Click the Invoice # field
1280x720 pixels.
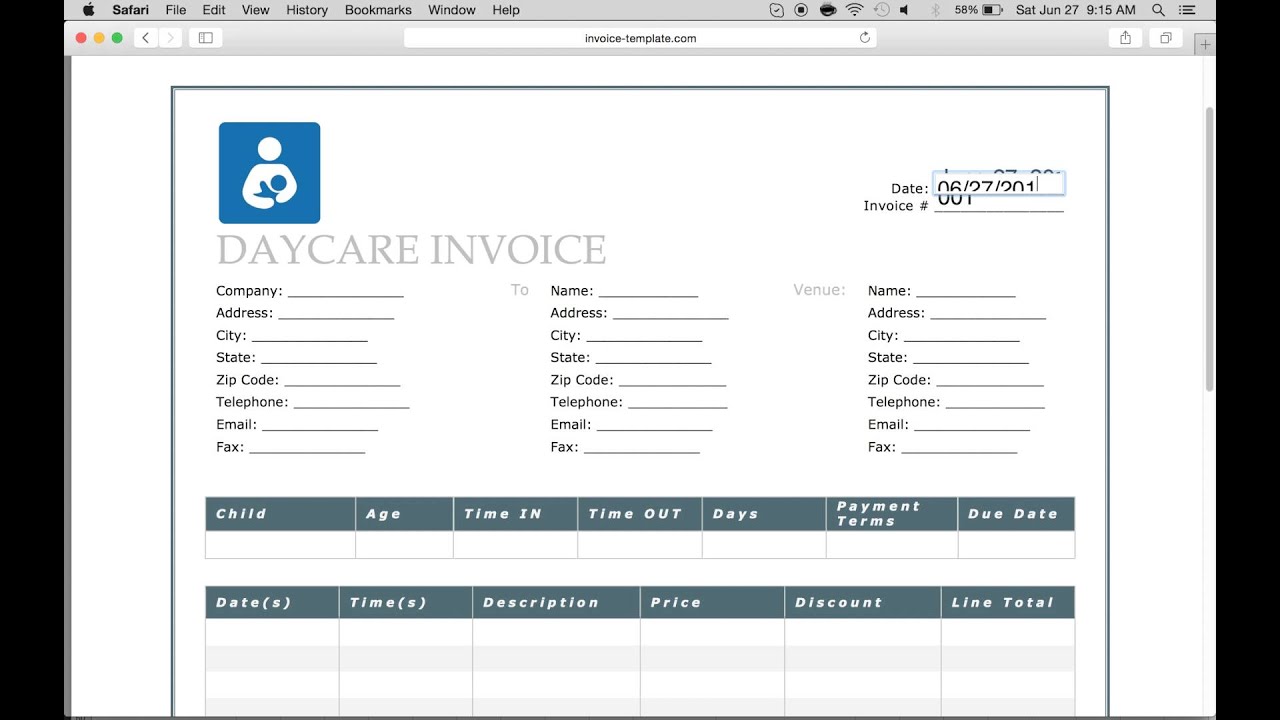coord(999,202)
